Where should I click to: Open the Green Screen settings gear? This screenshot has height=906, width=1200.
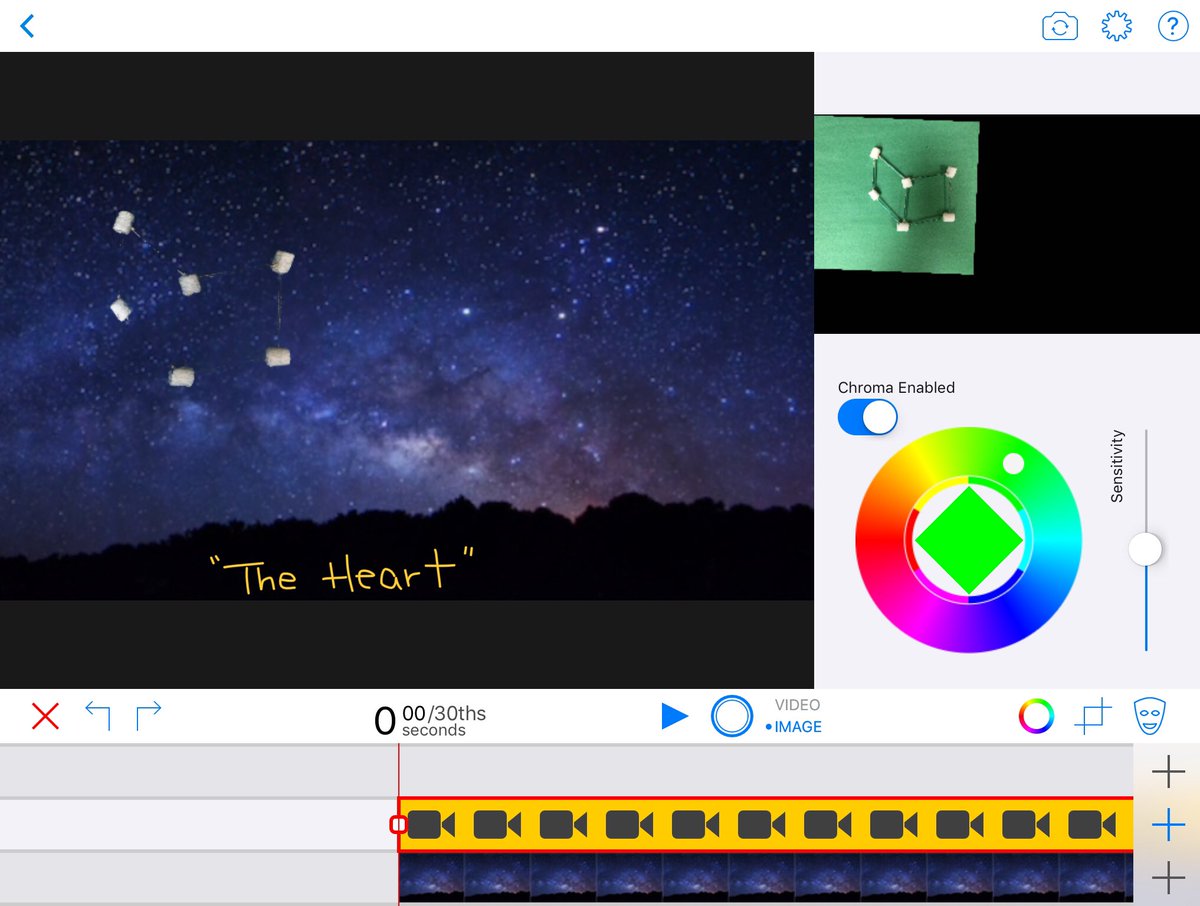click(1116, 26)
